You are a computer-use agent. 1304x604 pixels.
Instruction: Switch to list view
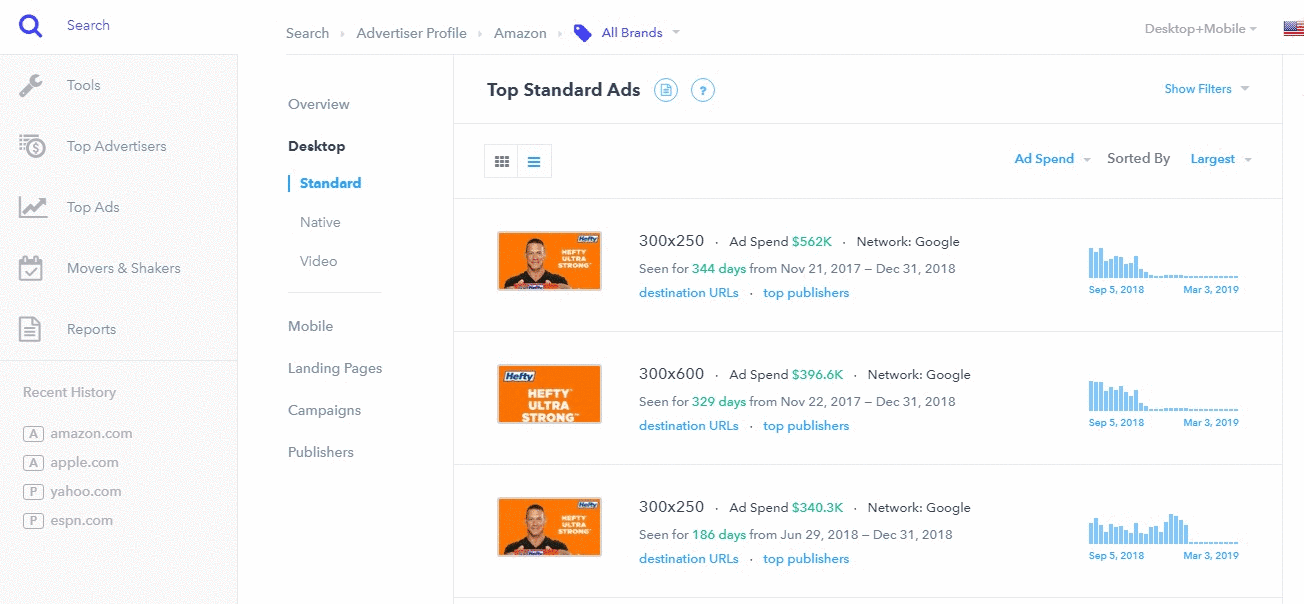pos(534,161)
